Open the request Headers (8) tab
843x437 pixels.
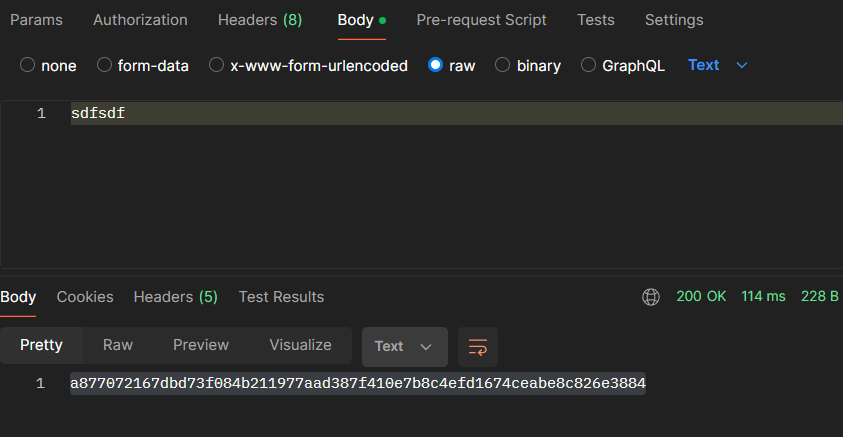260,20
